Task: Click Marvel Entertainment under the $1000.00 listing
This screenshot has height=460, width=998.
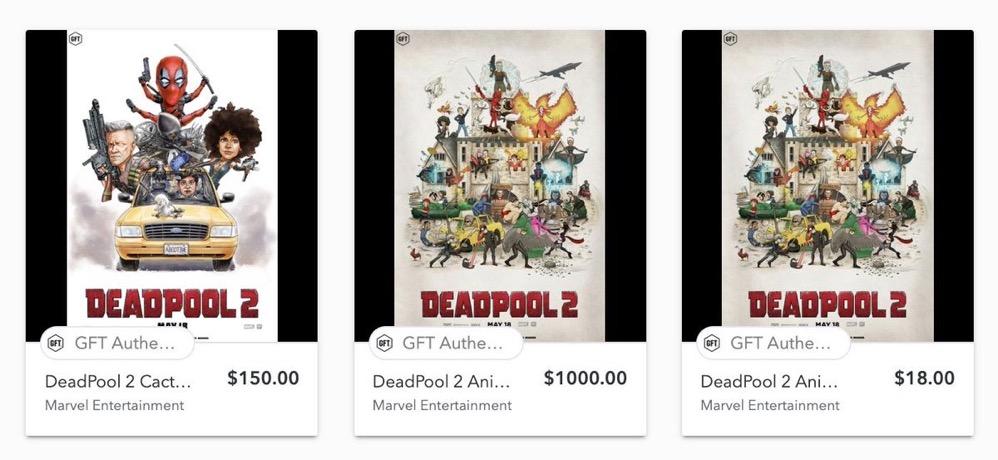Action: point(442,405)
